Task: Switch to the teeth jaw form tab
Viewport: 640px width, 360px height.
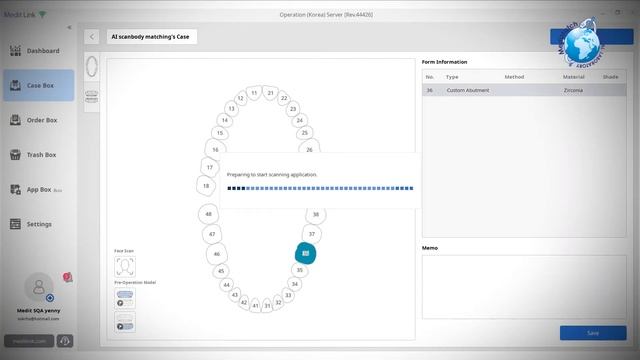Action: 92,97
